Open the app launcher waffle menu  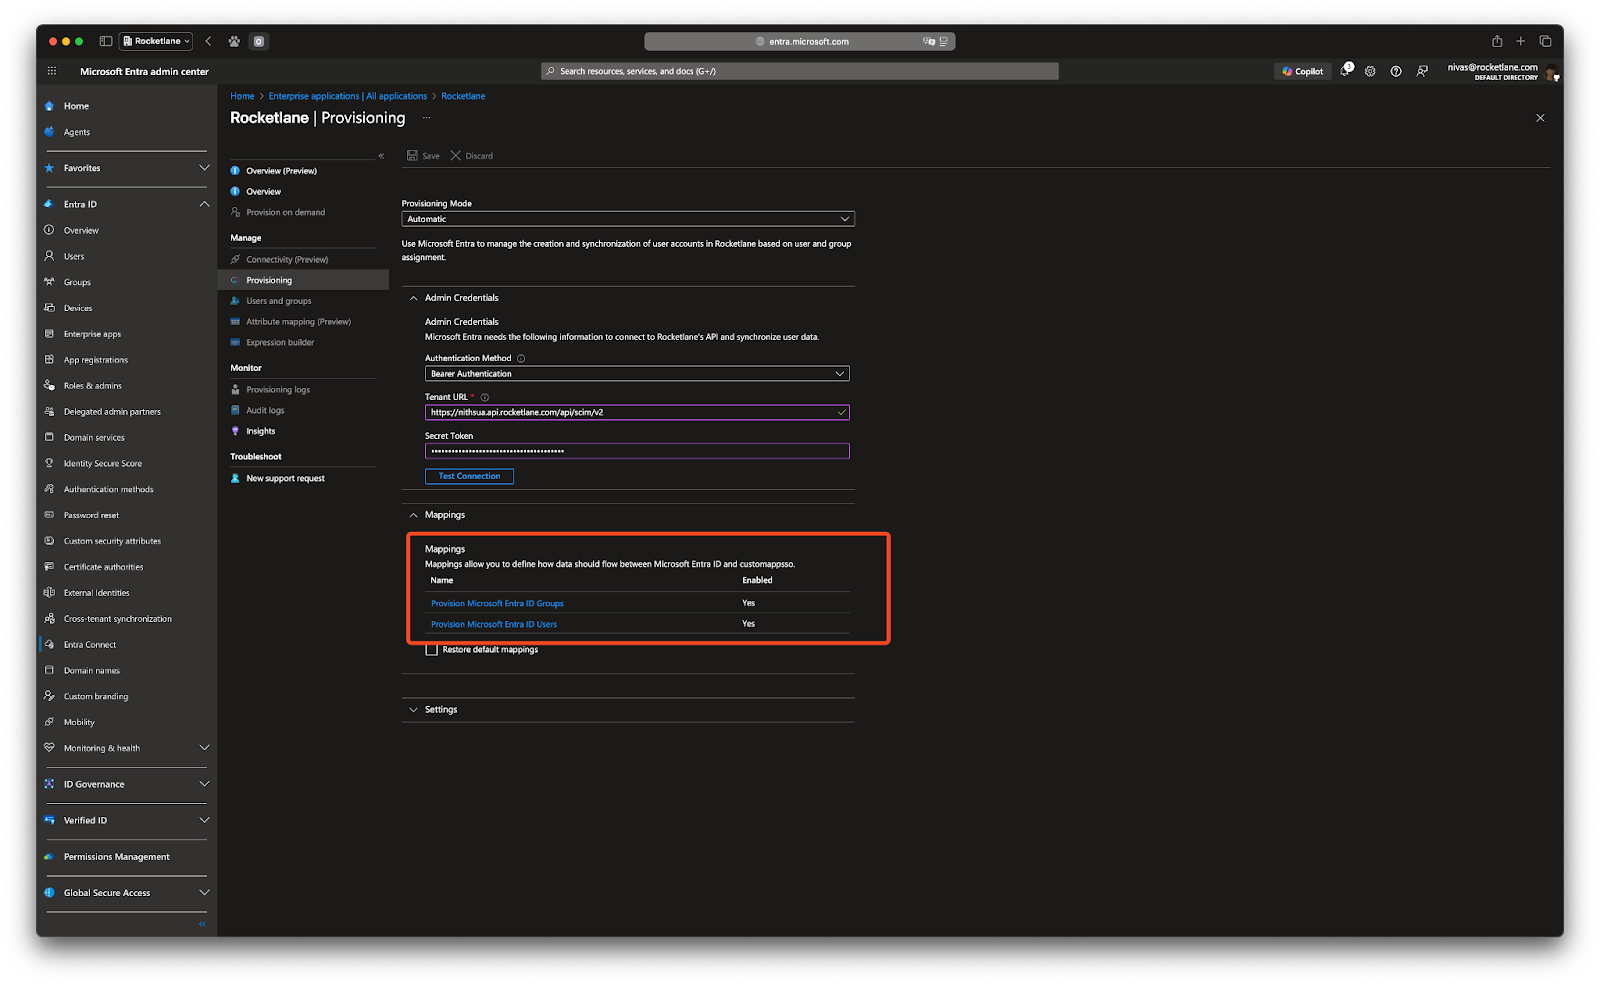click(x=52, y=71)
